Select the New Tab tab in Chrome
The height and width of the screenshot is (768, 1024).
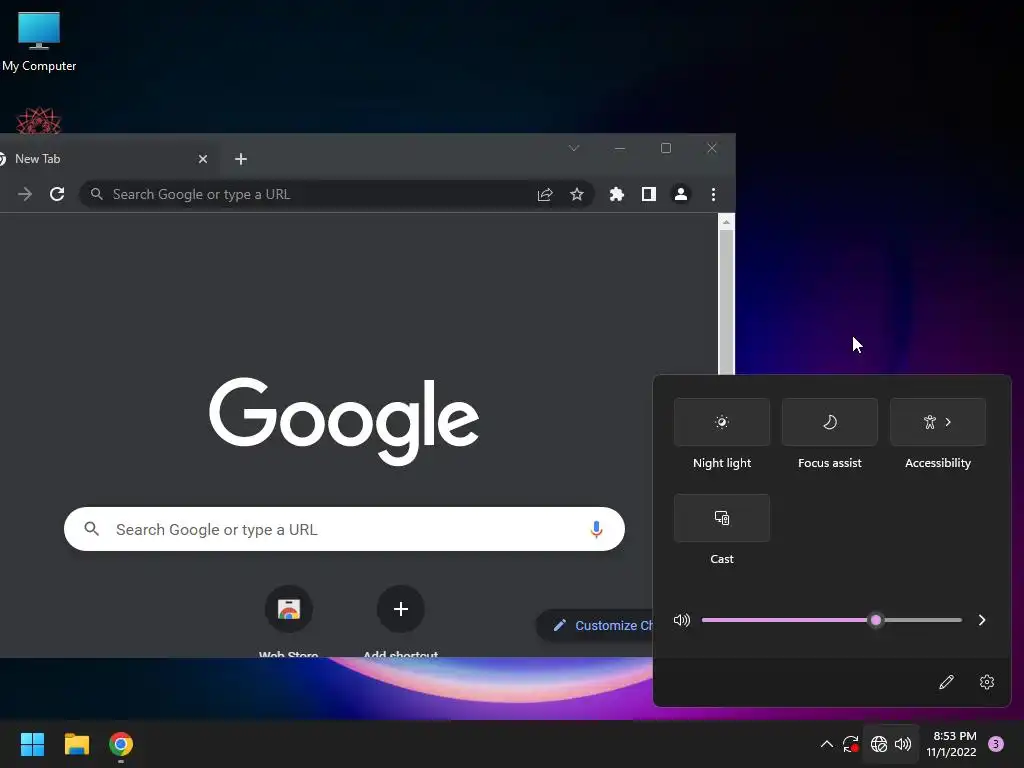[x=98, y=159]
